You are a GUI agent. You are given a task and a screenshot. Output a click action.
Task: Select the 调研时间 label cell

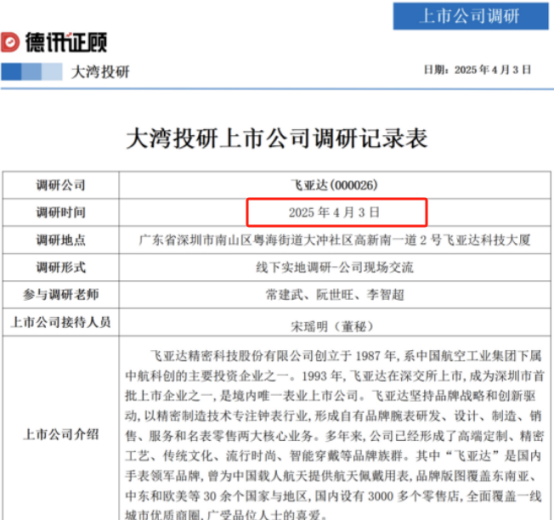click(61, 212)
